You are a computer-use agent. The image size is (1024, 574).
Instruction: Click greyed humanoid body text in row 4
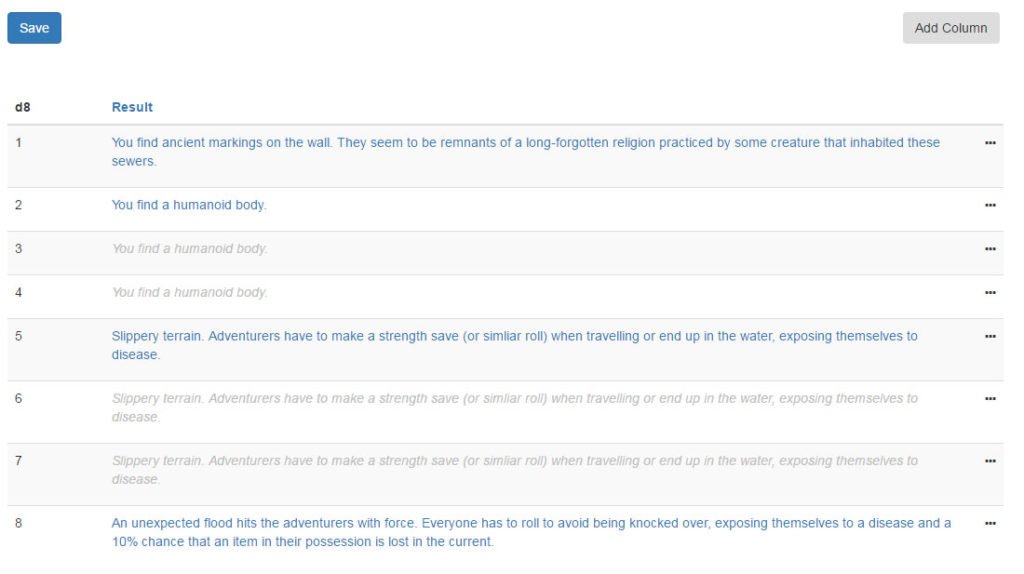[189, 293]
